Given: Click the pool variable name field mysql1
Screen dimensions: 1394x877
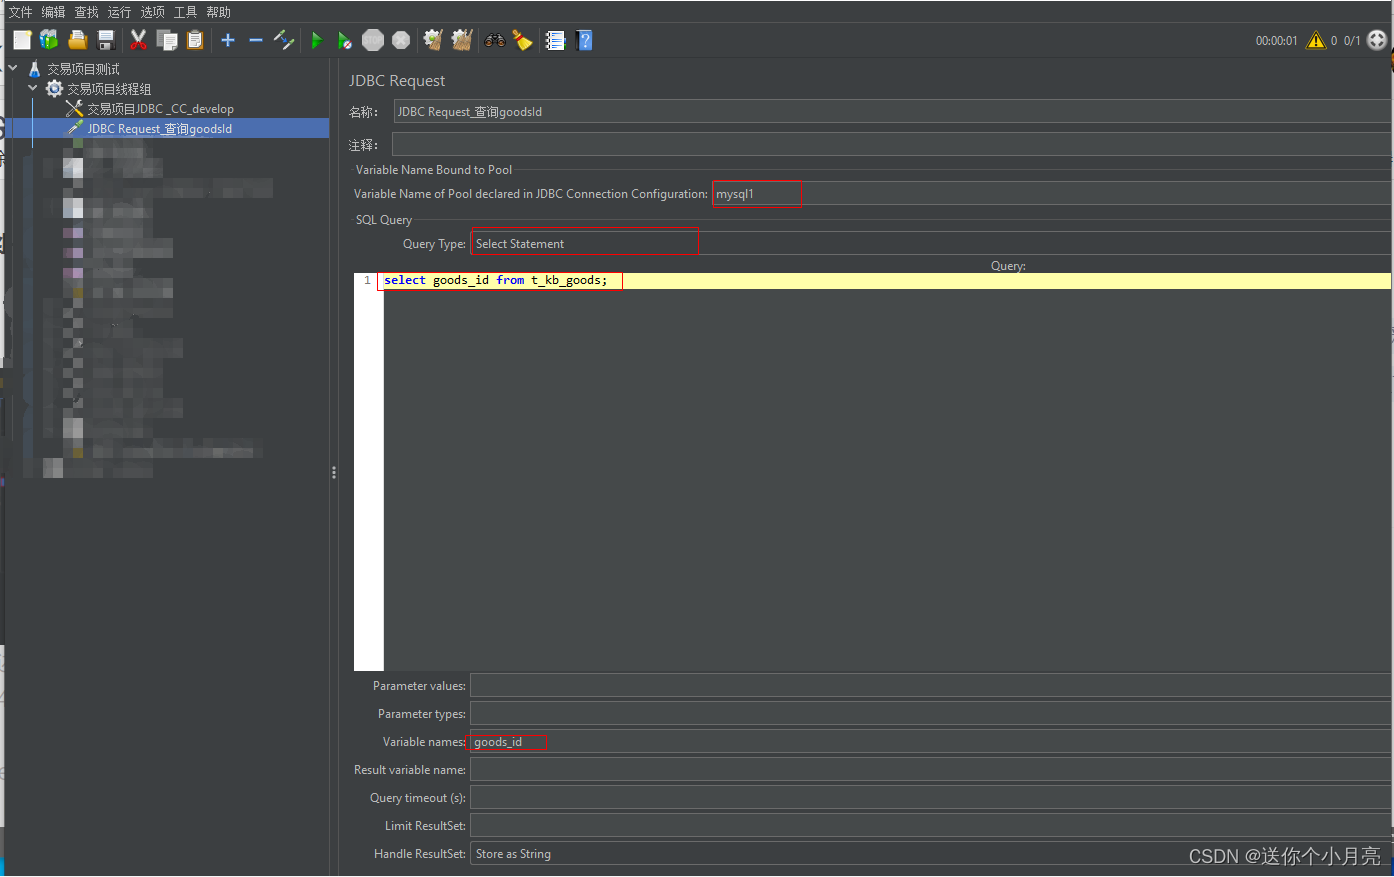Looking at the screenshot, I should click(1051, 193).
